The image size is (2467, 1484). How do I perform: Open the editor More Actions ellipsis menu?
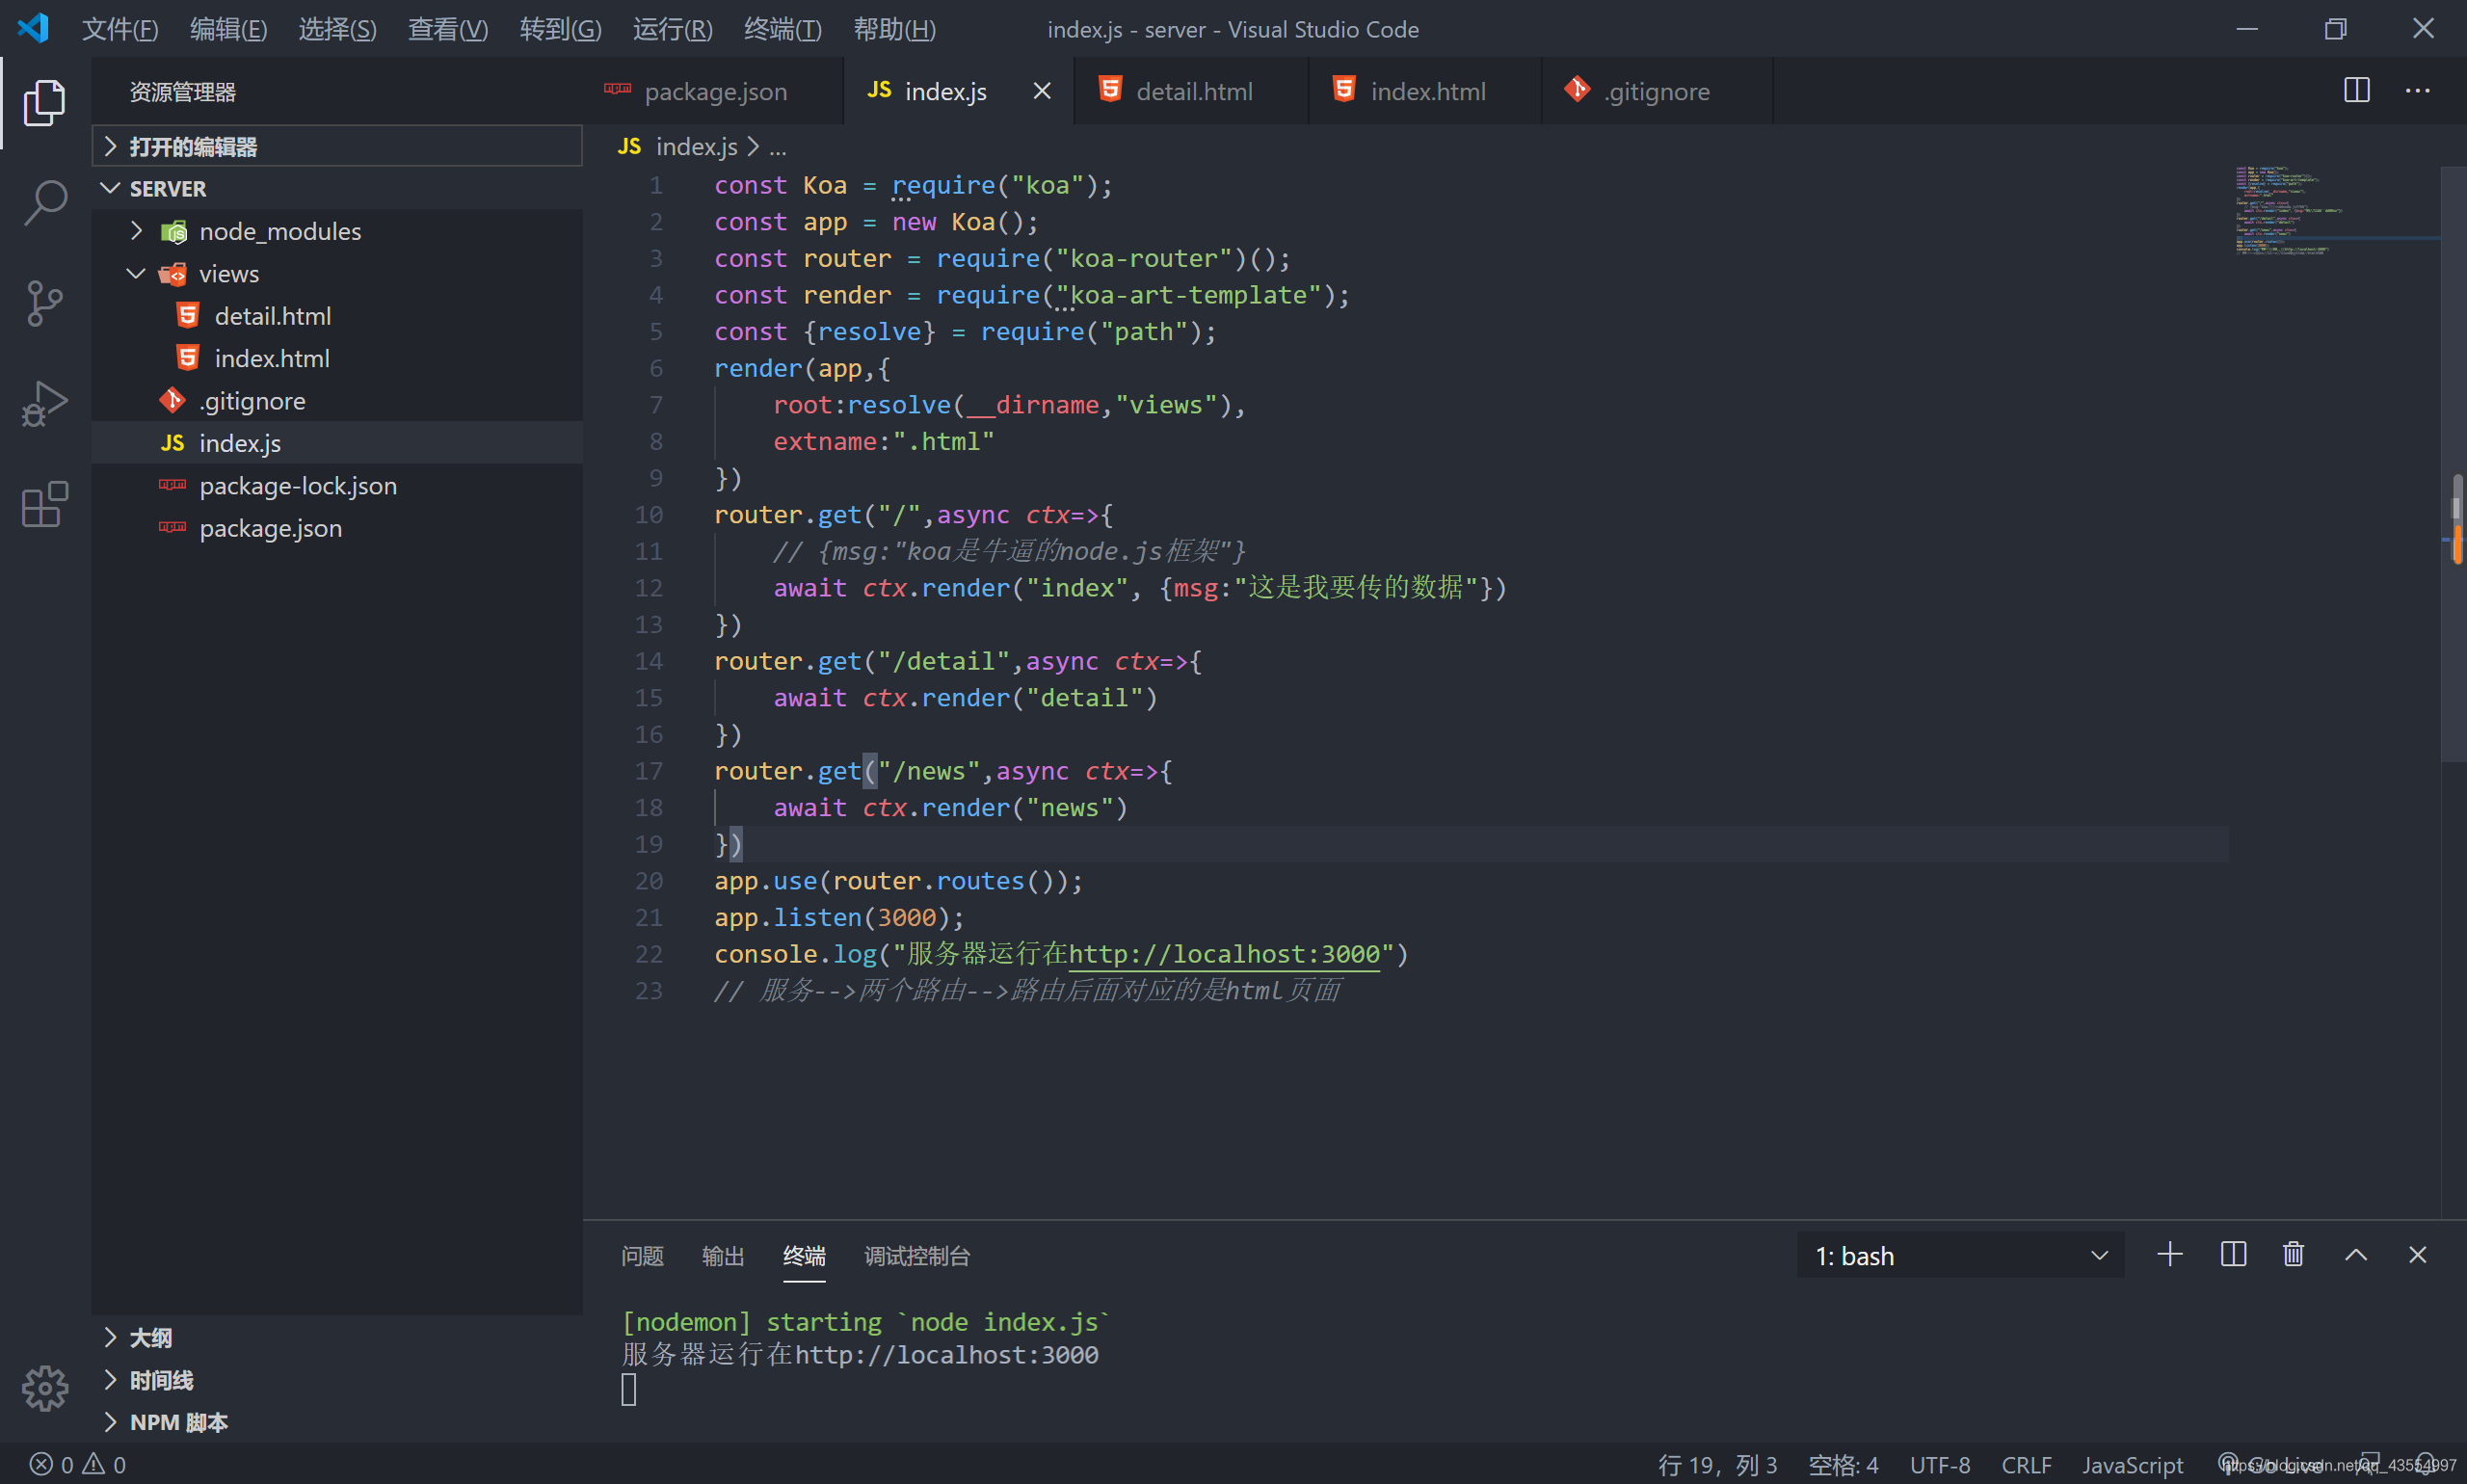click(x=2418, y=90)
